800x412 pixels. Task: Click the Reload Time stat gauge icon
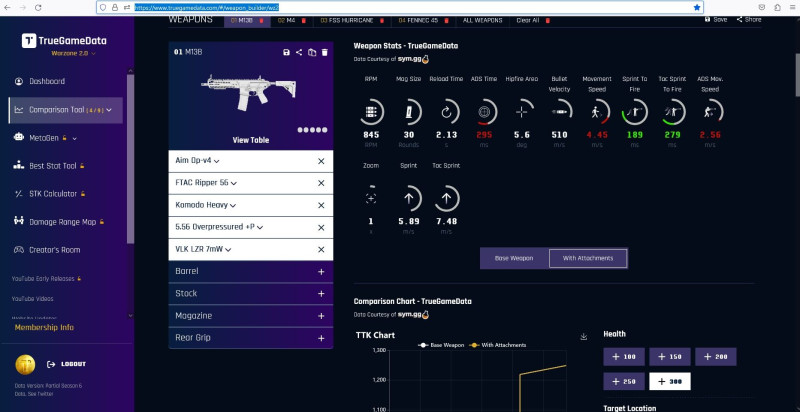tap(446, 112)
